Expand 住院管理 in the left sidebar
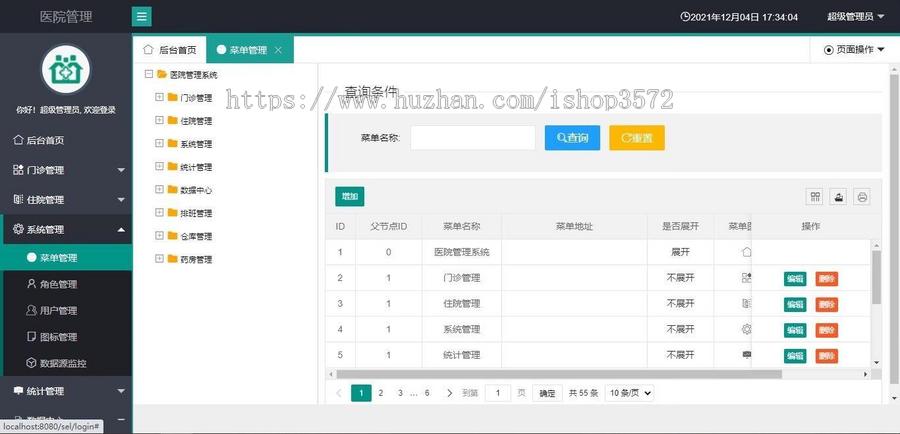Screen dimensions: 900x434 click(x=66, y=200)
